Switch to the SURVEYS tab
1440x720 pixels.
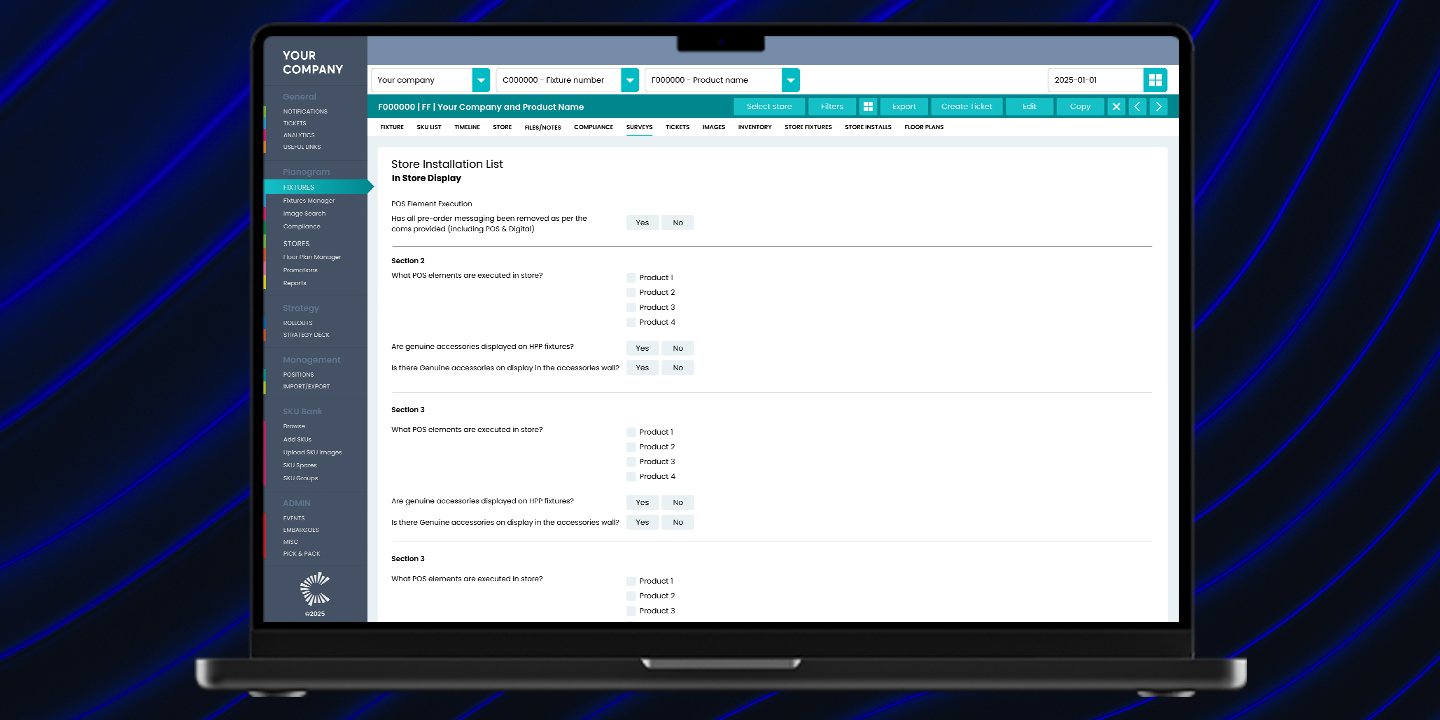click(639, 127)
